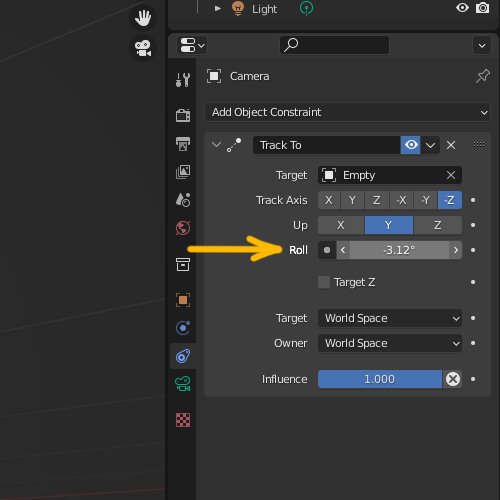Click the Track To panel drag handle
The height and width of the screenshot is (500, 500).
coord(479,144)
